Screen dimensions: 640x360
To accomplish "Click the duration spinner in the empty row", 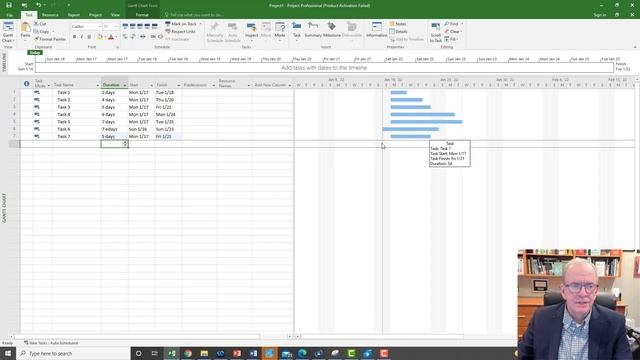I will point(125,144).
